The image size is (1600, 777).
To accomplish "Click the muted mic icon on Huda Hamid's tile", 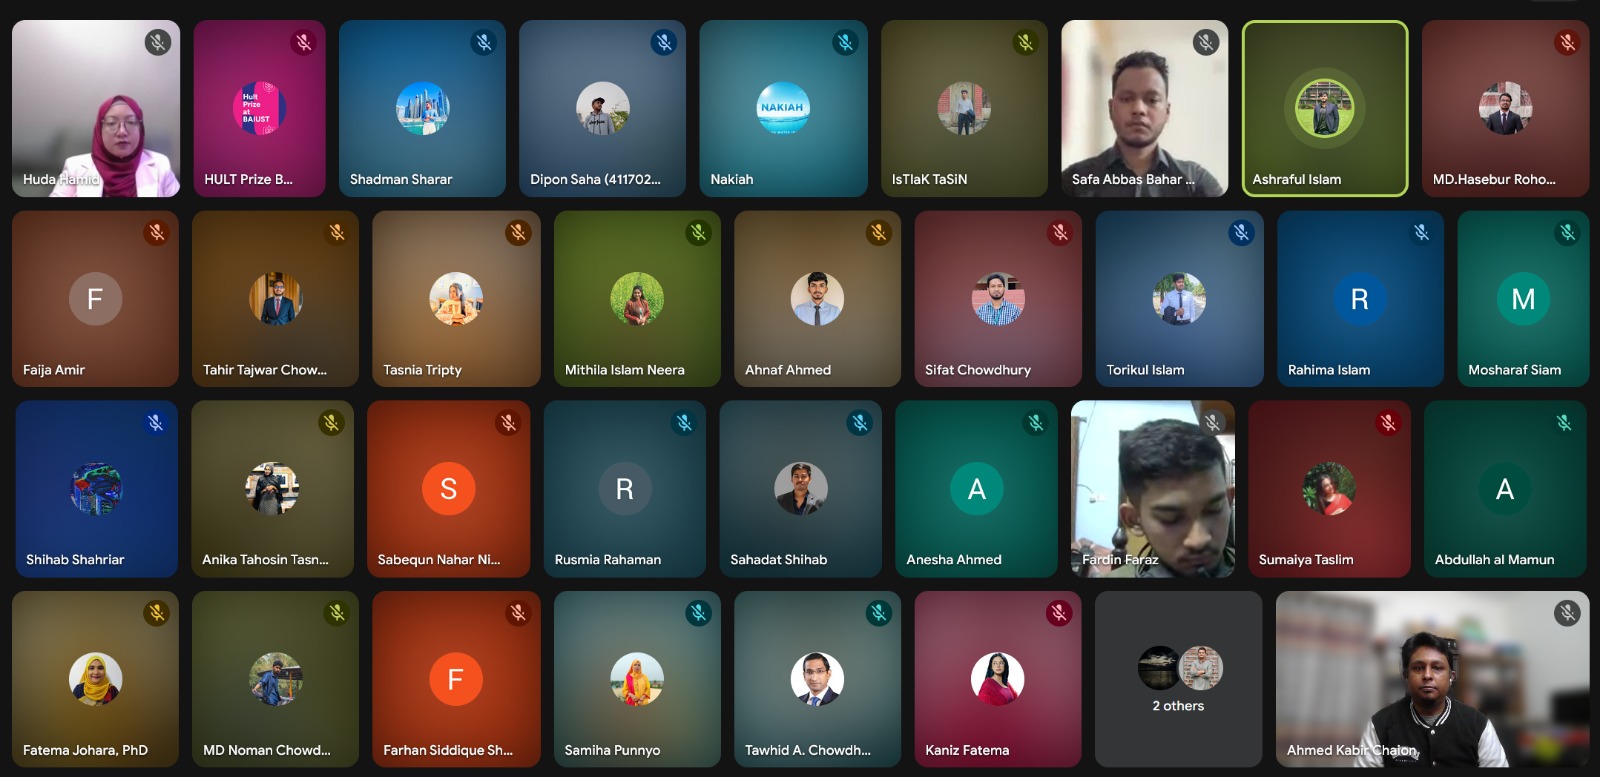I will coord(157,42).
